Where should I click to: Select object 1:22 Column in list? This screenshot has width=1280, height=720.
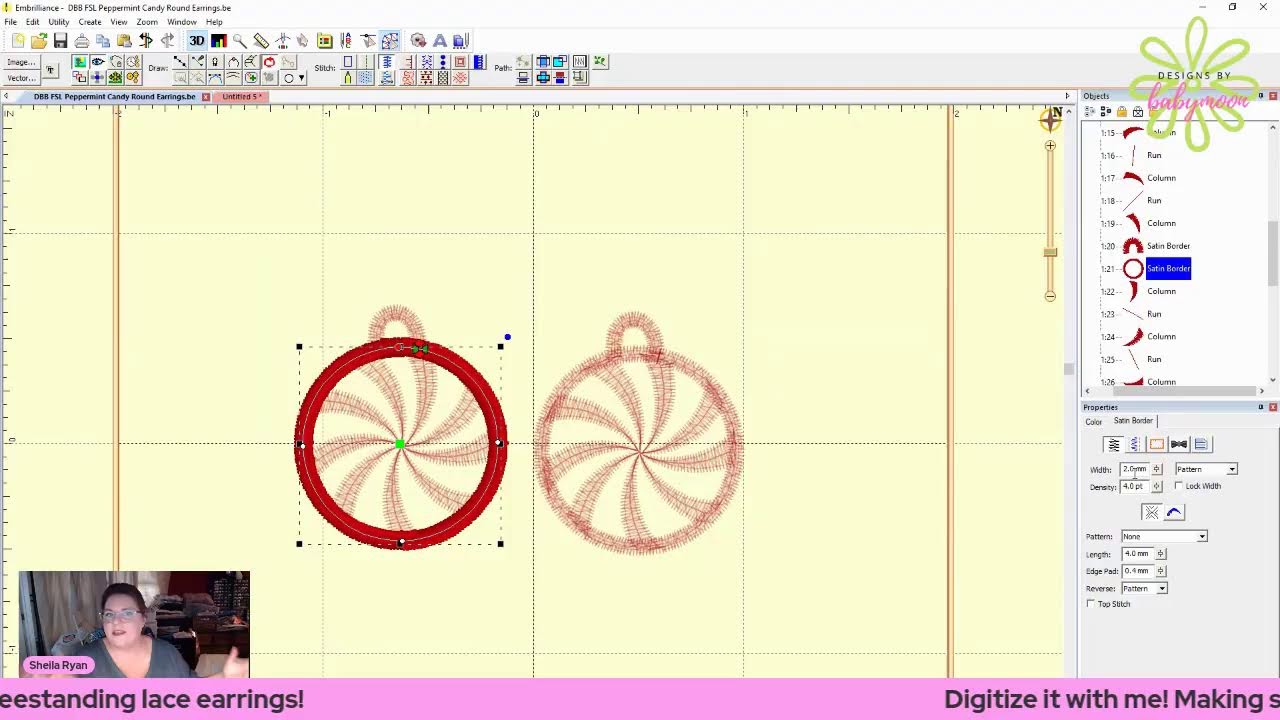1161,291
